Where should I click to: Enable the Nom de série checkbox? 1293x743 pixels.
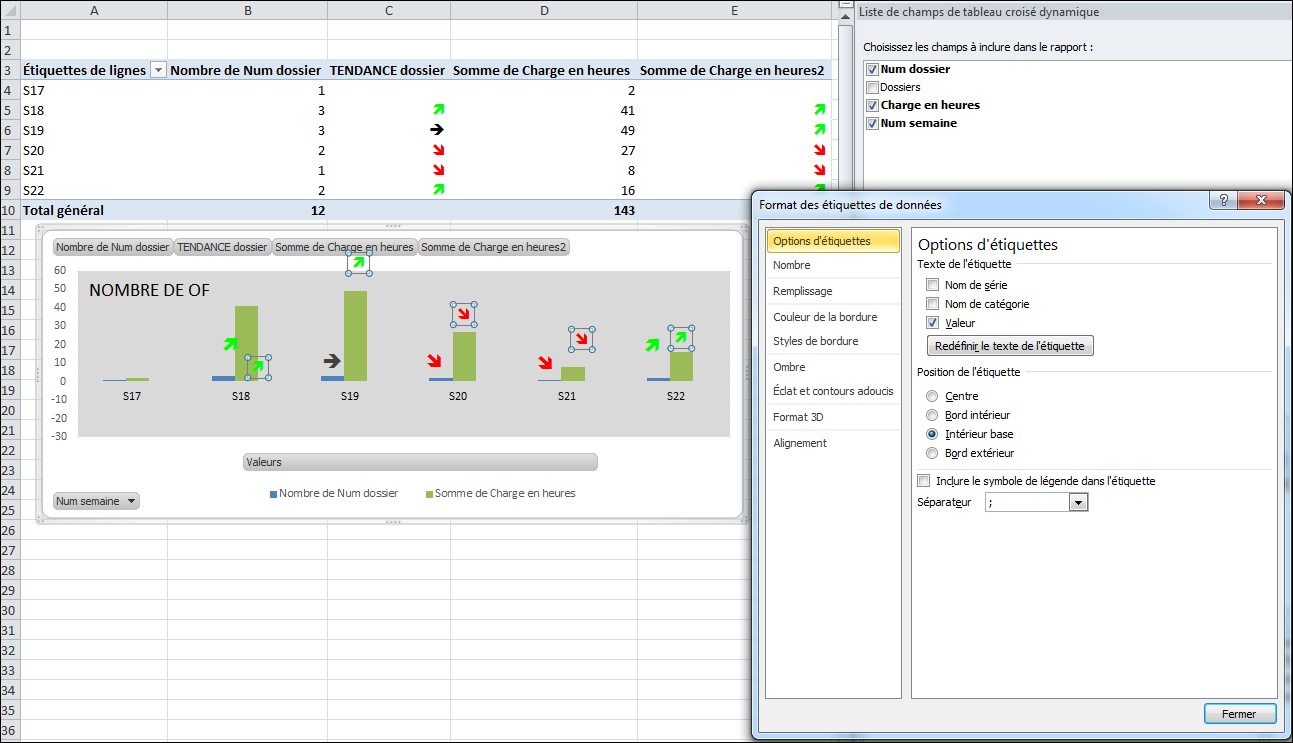932,285
